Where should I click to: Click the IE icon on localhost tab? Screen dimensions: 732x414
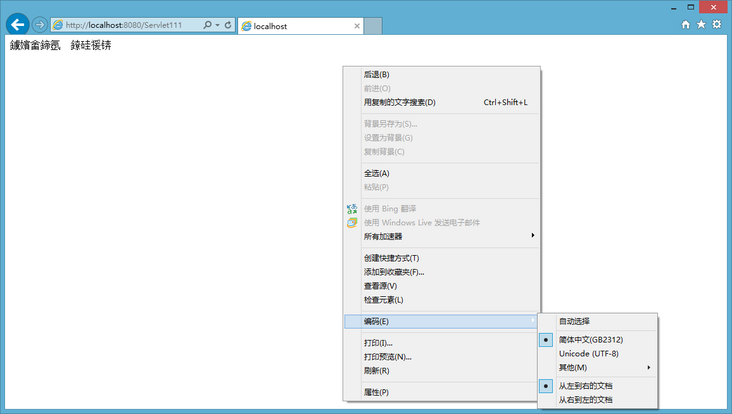[246, 26]
